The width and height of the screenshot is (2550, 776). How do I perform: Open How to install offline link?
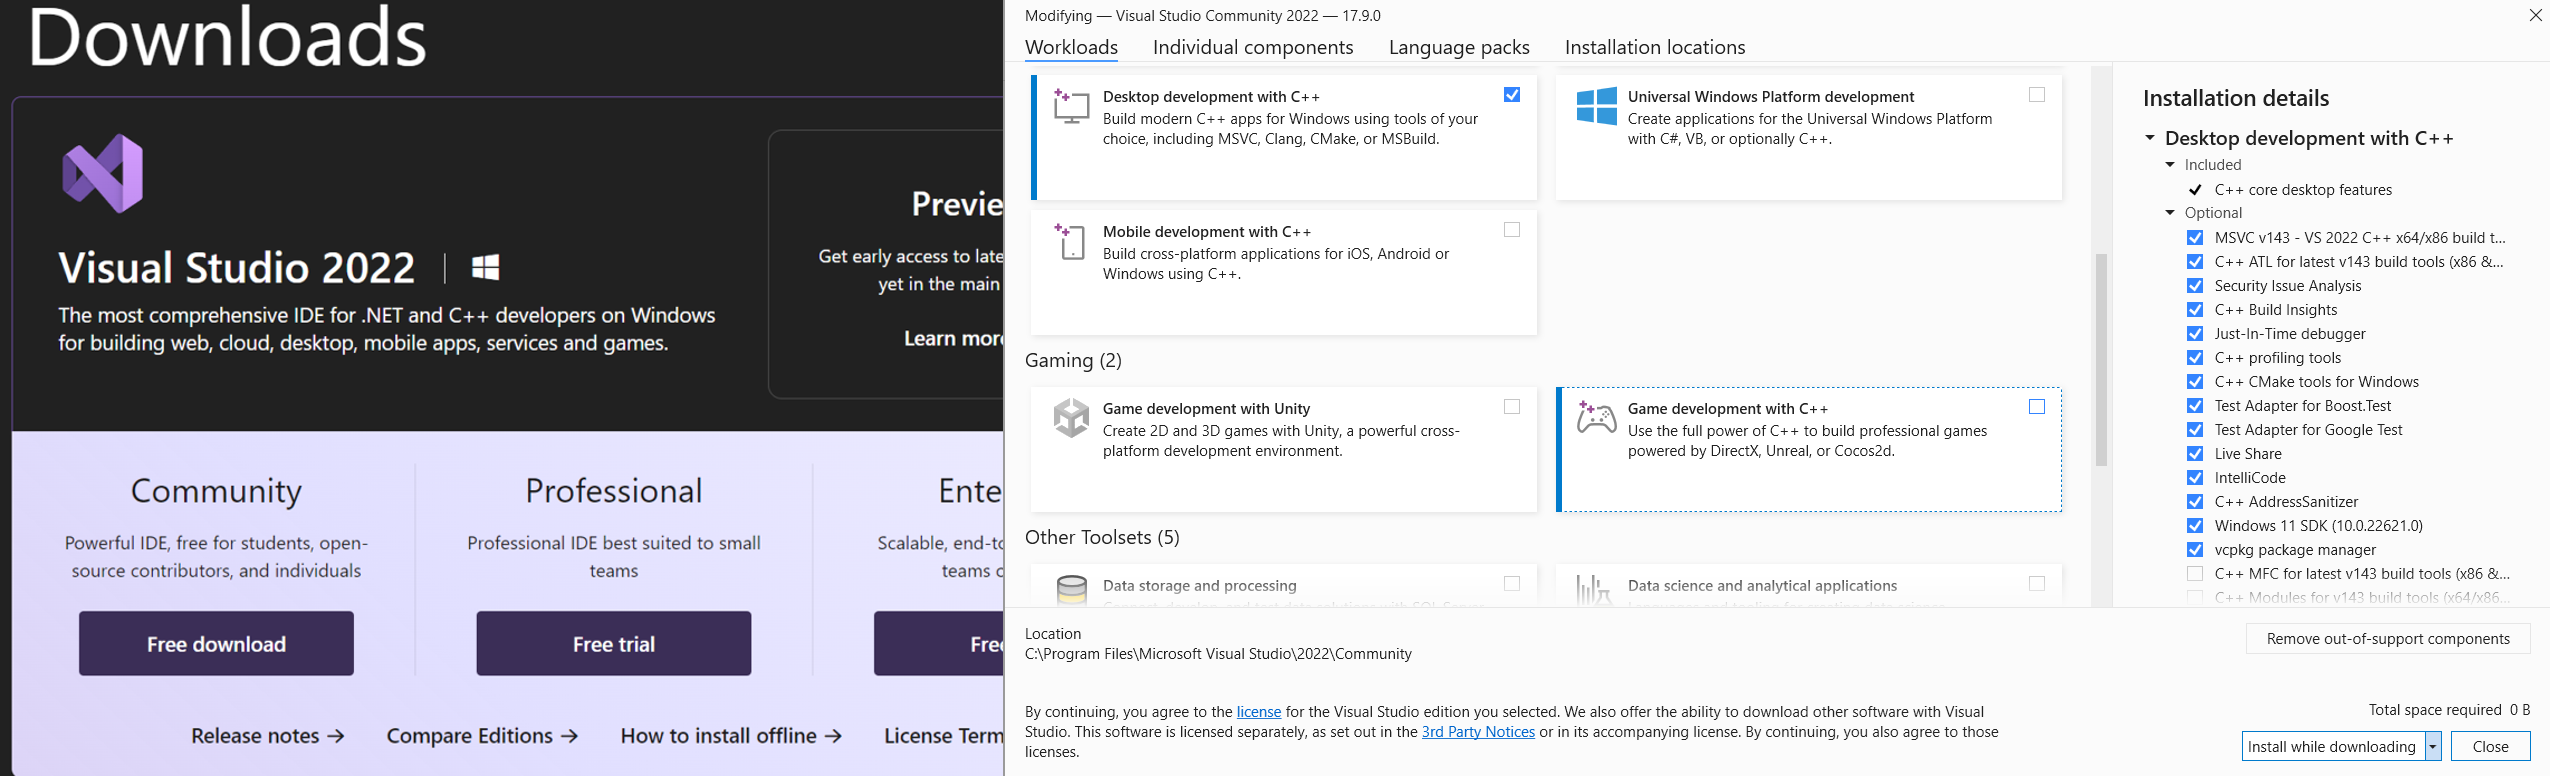(731, 736)
